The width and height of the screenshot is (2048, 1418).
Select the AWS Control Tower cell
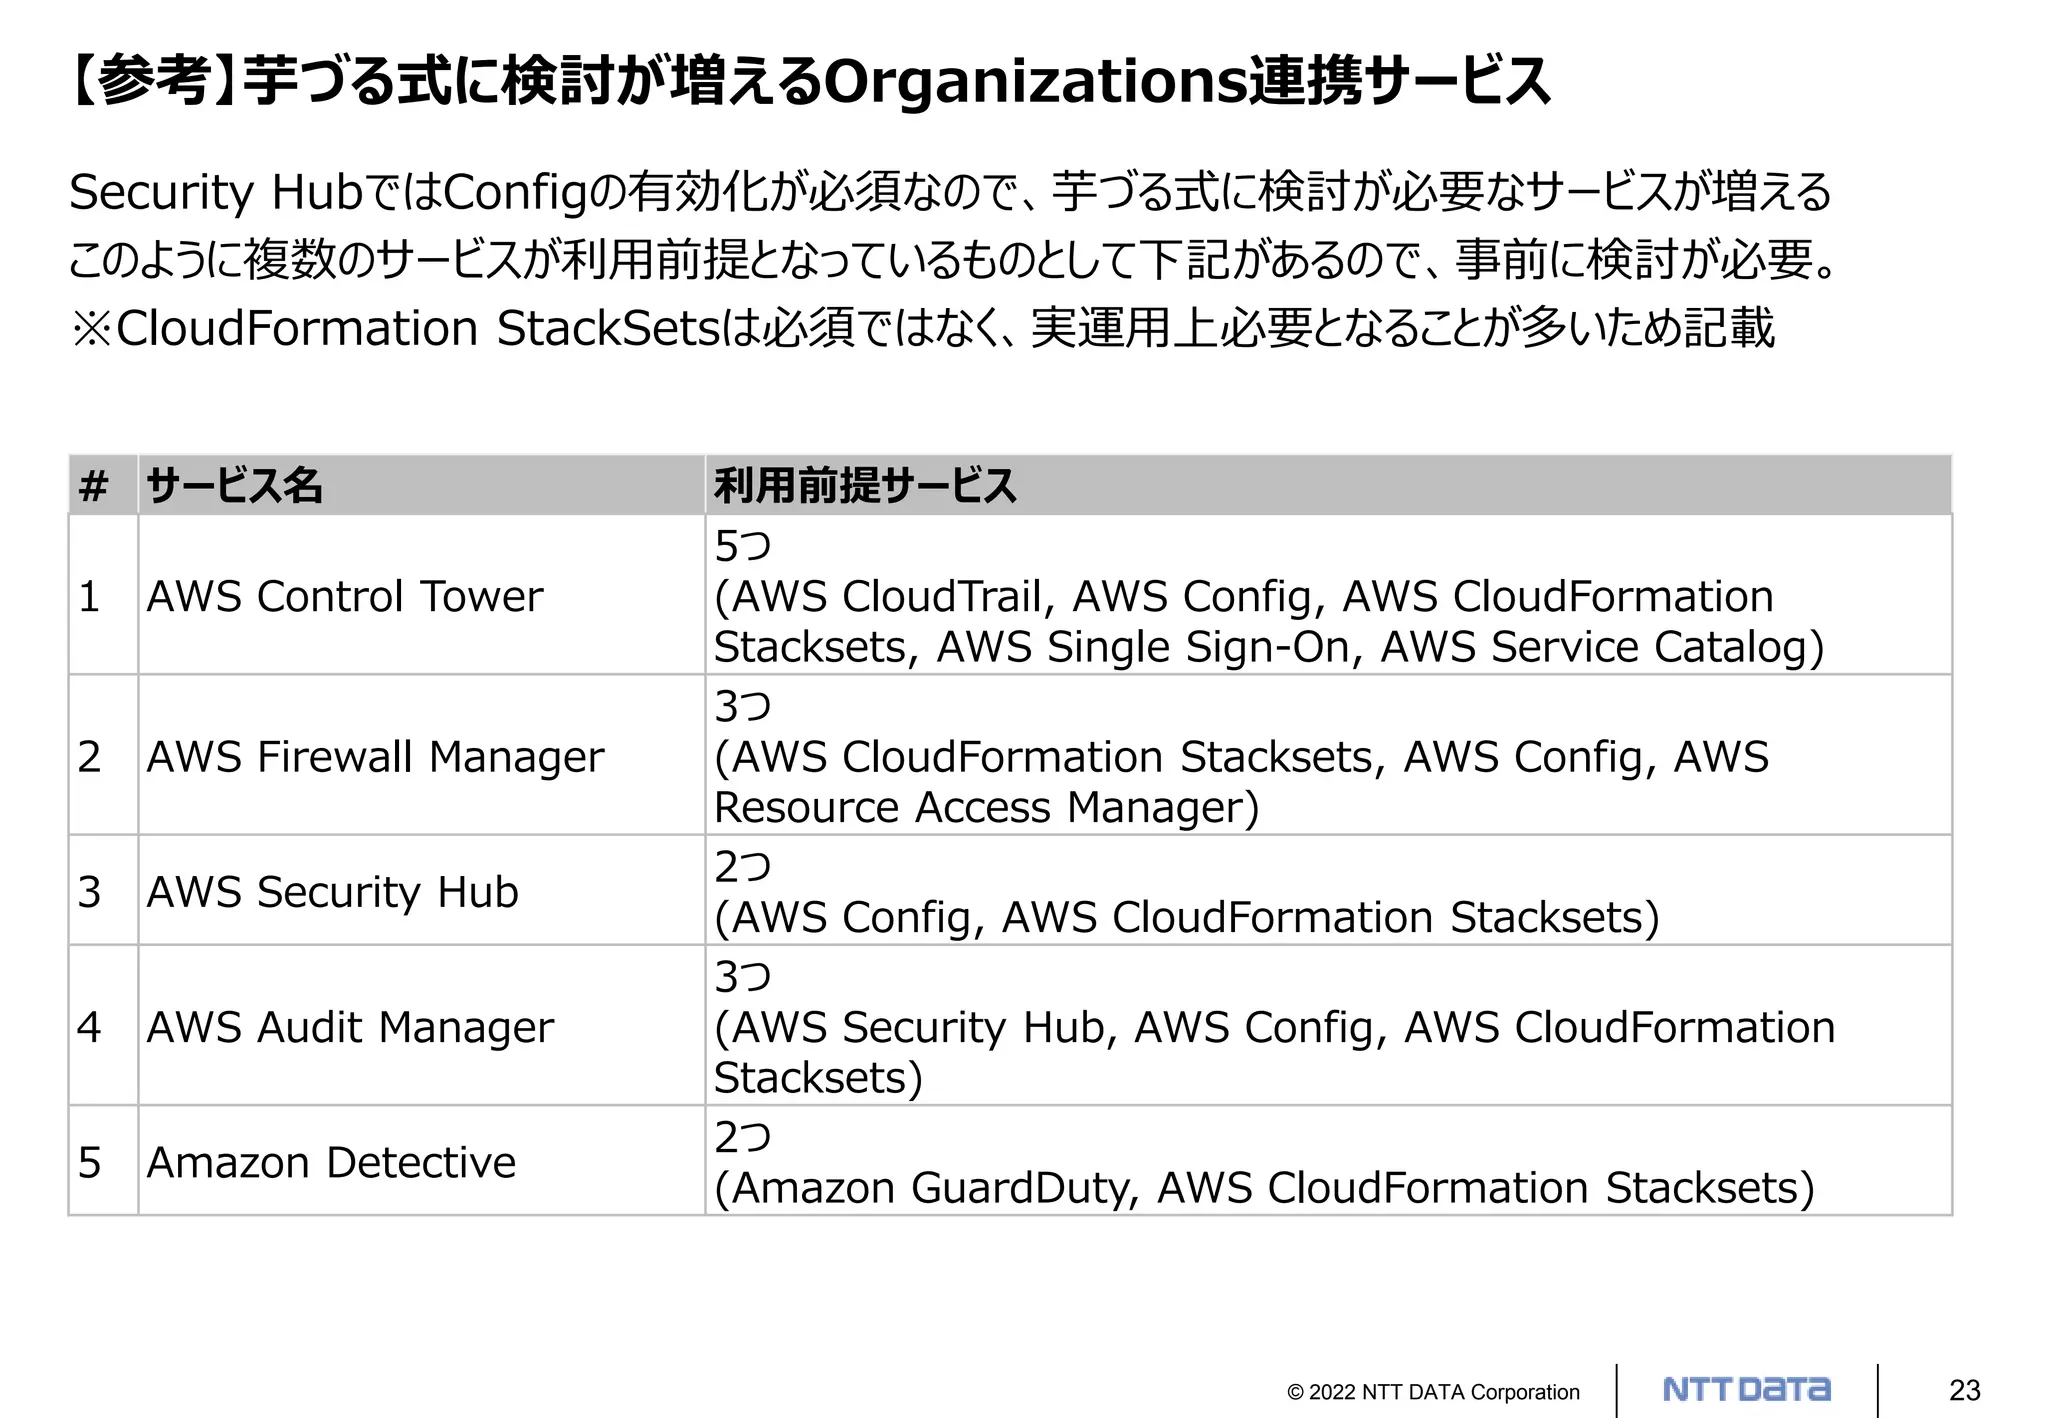421,595
